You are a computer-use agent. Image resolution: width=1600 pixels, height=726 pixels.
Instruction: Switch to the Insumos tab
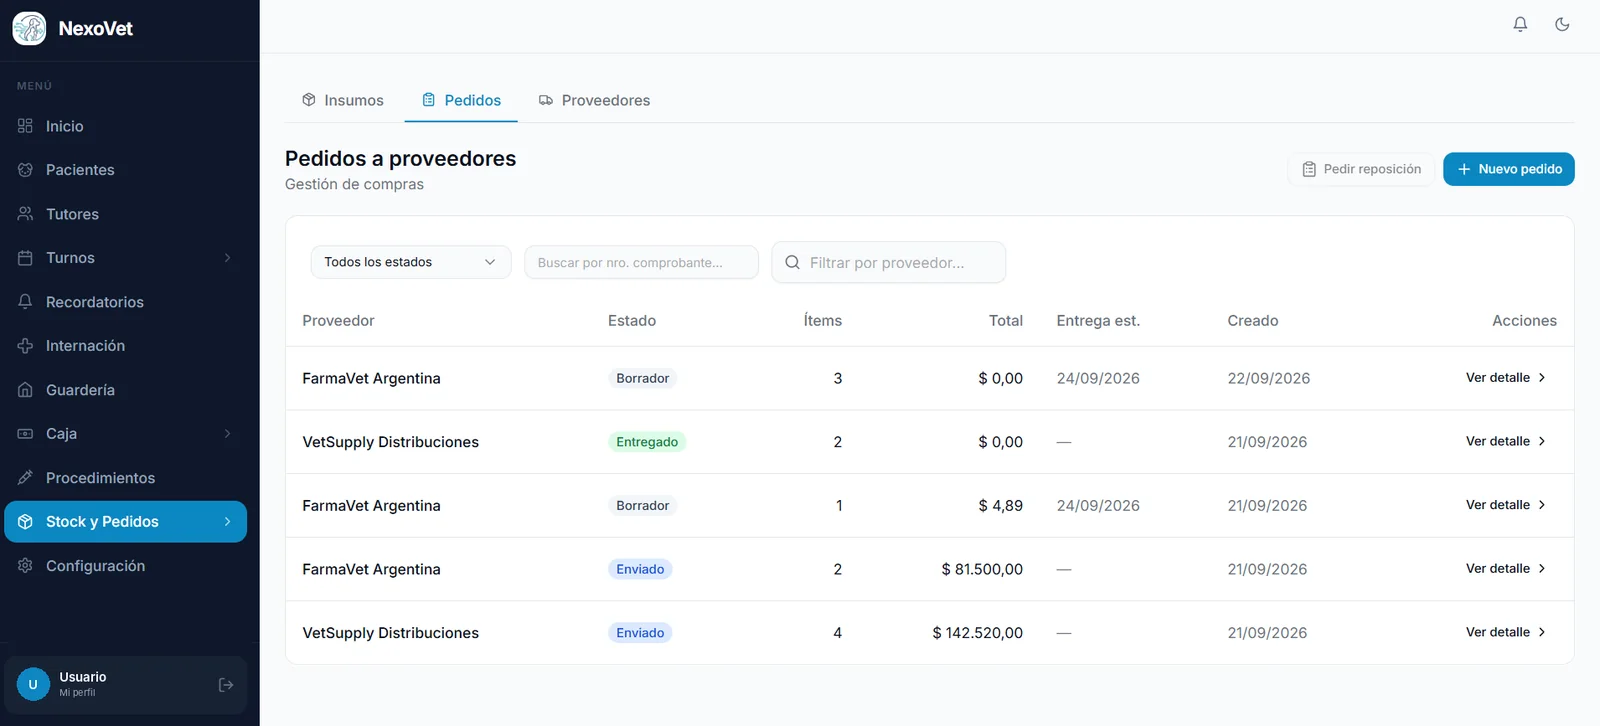(343, 100)
